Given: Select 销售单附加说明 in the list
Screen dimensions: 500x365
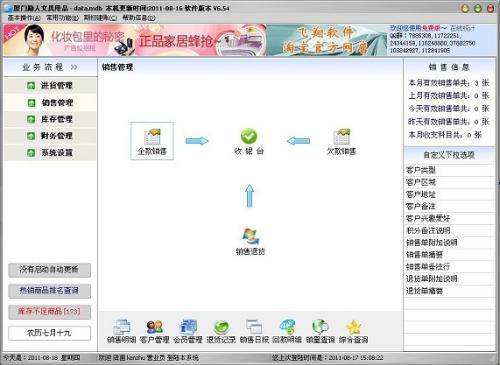Looking at the screenshot, I should pos(449,242).
